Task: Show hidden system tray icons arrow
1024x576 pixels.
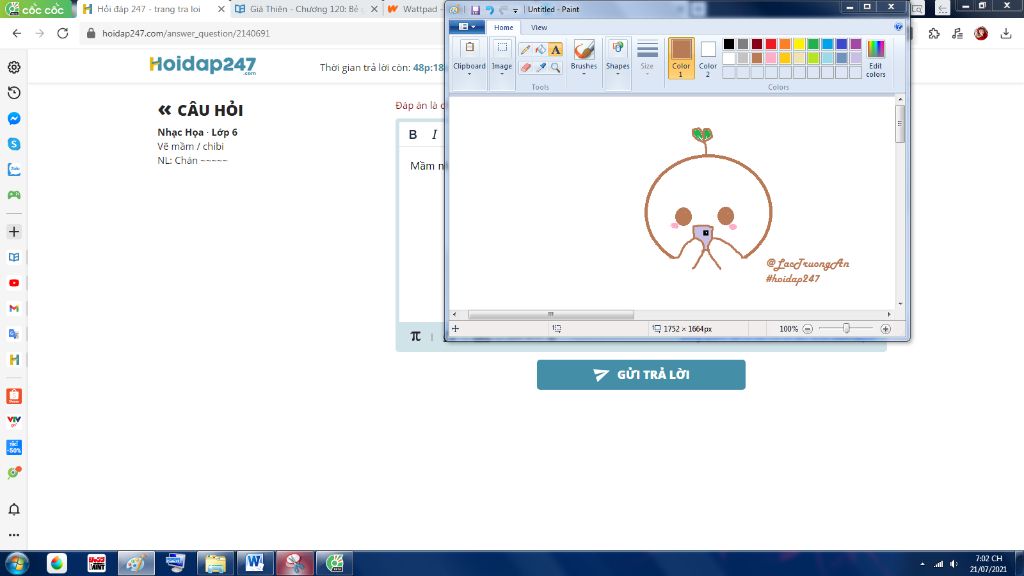Action: coord(922,564)
